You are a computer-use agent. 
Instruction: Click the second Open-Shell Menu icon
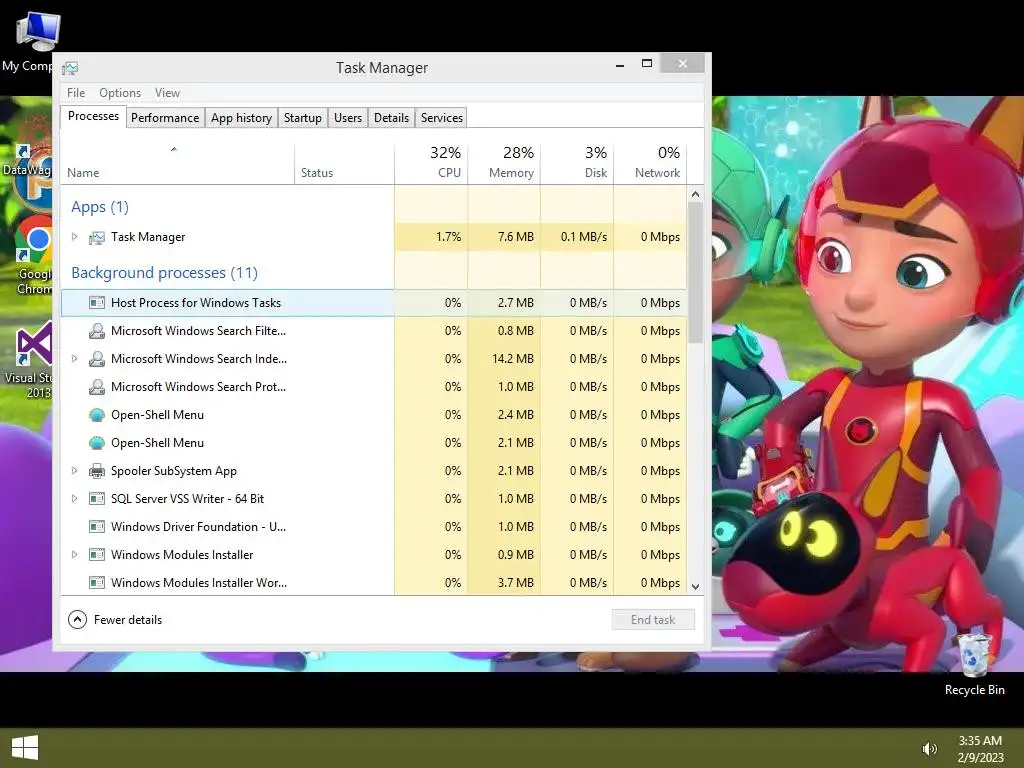tap(97, 443)
